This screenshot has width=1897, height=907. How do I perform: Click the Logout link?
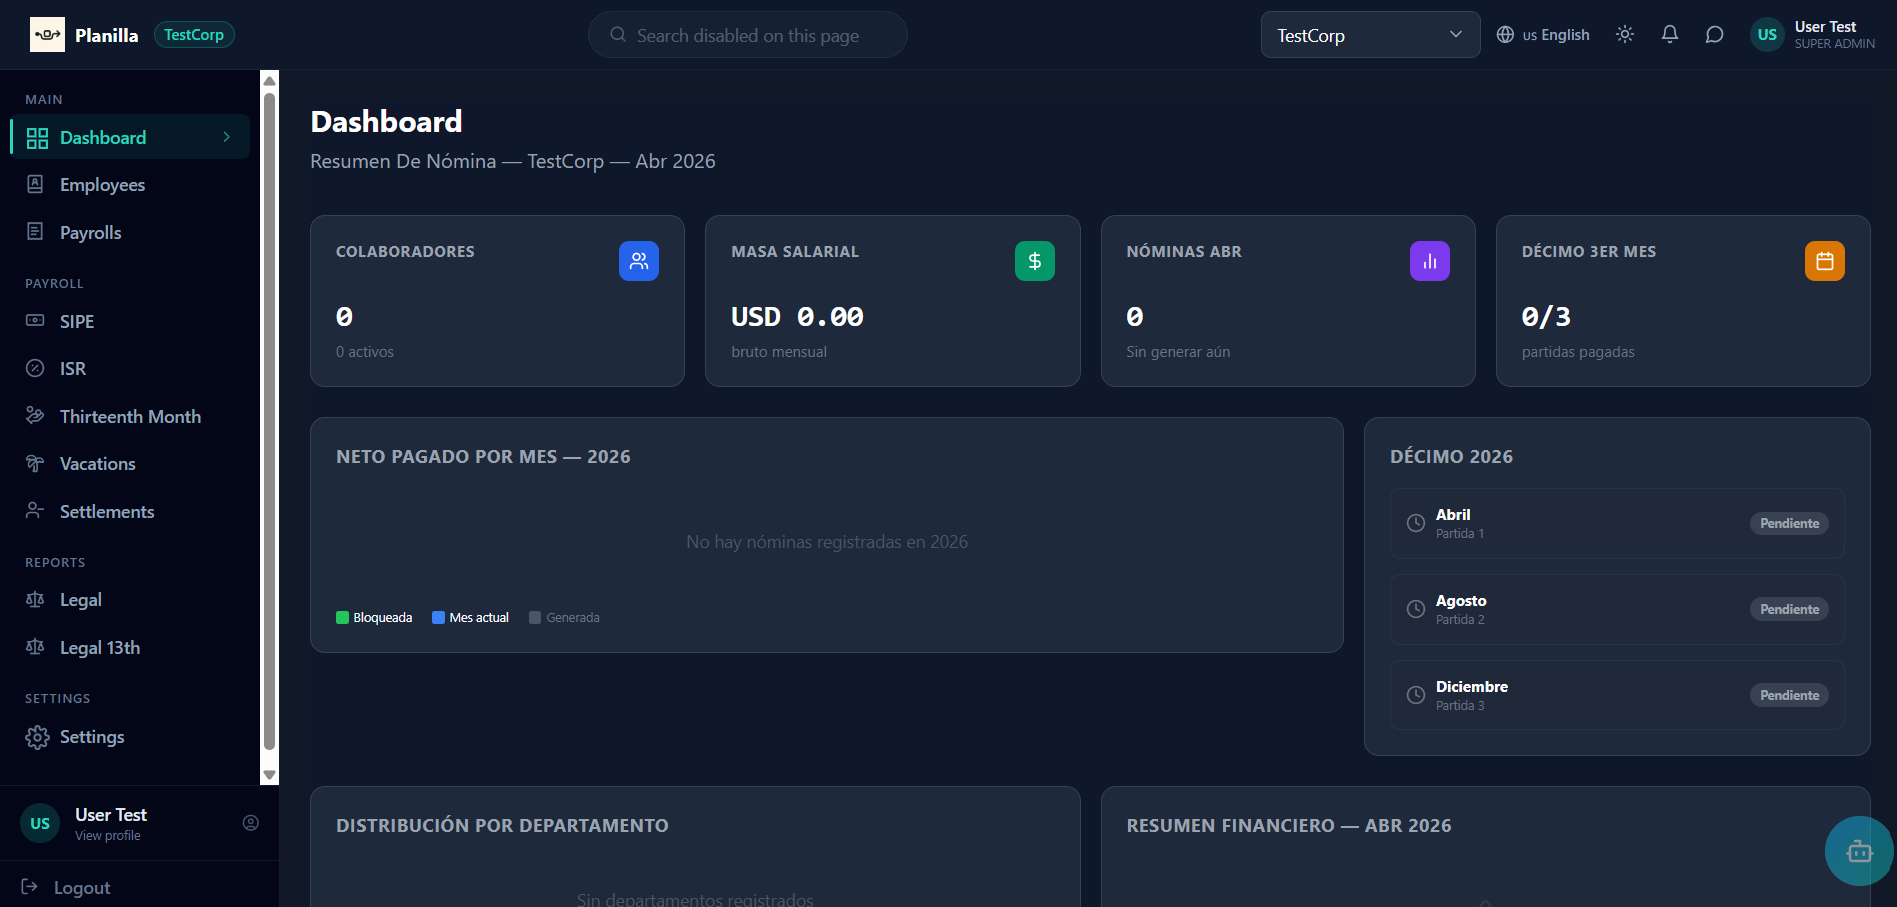click(x=81, y=888)
